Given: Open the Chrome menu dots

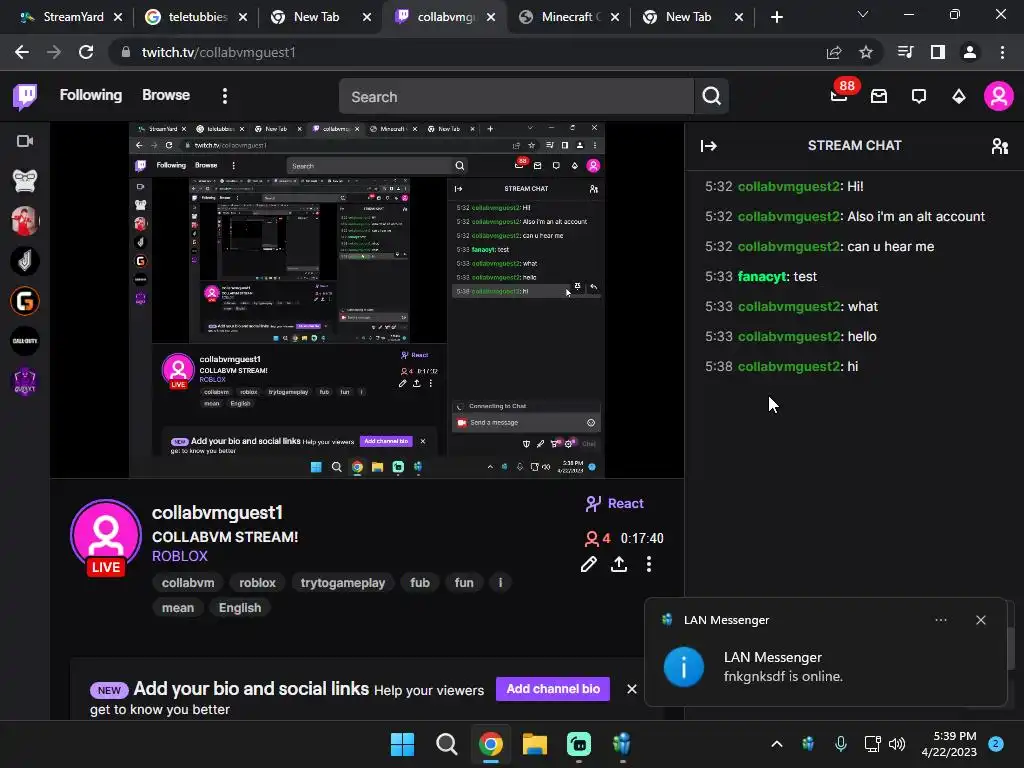Looking at the screenshot, I should click(x=1002, y=52).
